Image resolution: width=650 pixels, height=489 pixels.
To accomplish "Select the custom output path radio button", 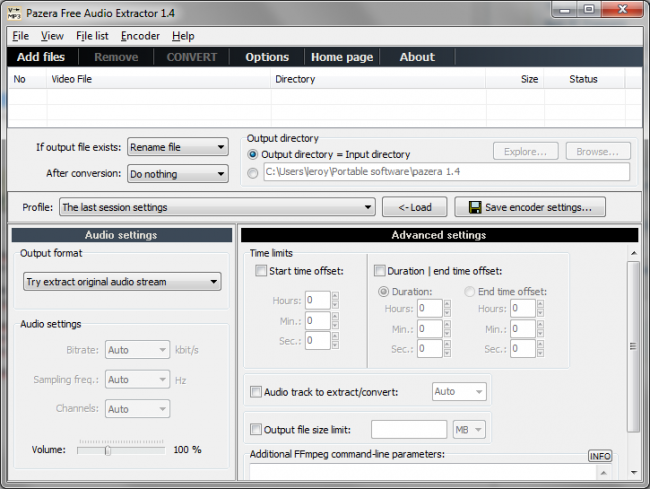I will (x=252, y=173).
